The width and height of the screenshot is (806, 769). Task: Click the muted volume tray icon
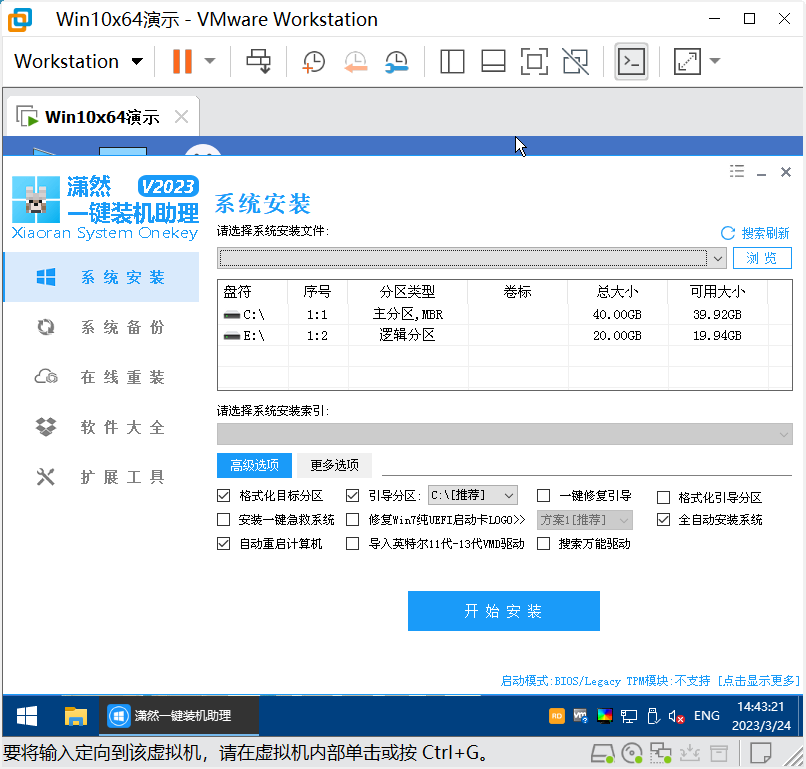pyautogui.click(x=676, y=716)
